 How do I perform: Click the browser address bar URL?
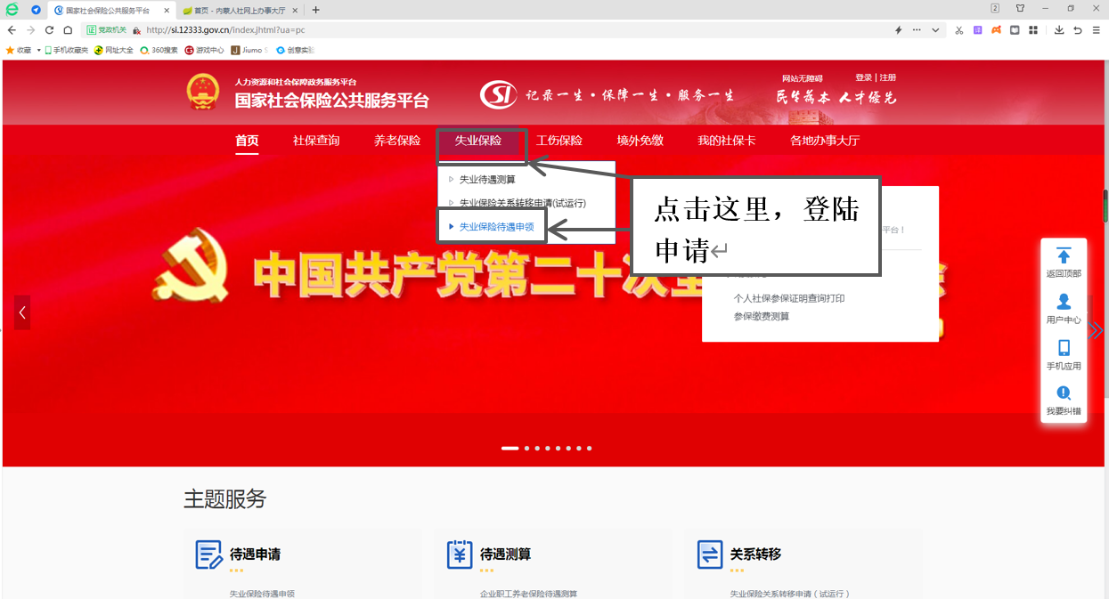coord(226,30)
